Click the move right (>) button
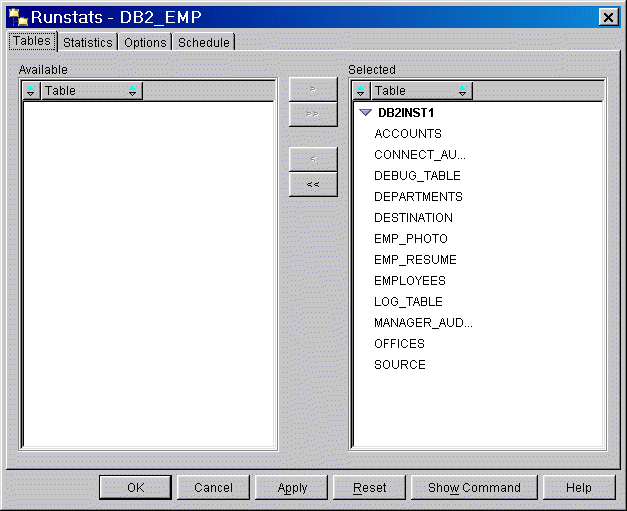627x511 pixels. [x=313, y=89]
